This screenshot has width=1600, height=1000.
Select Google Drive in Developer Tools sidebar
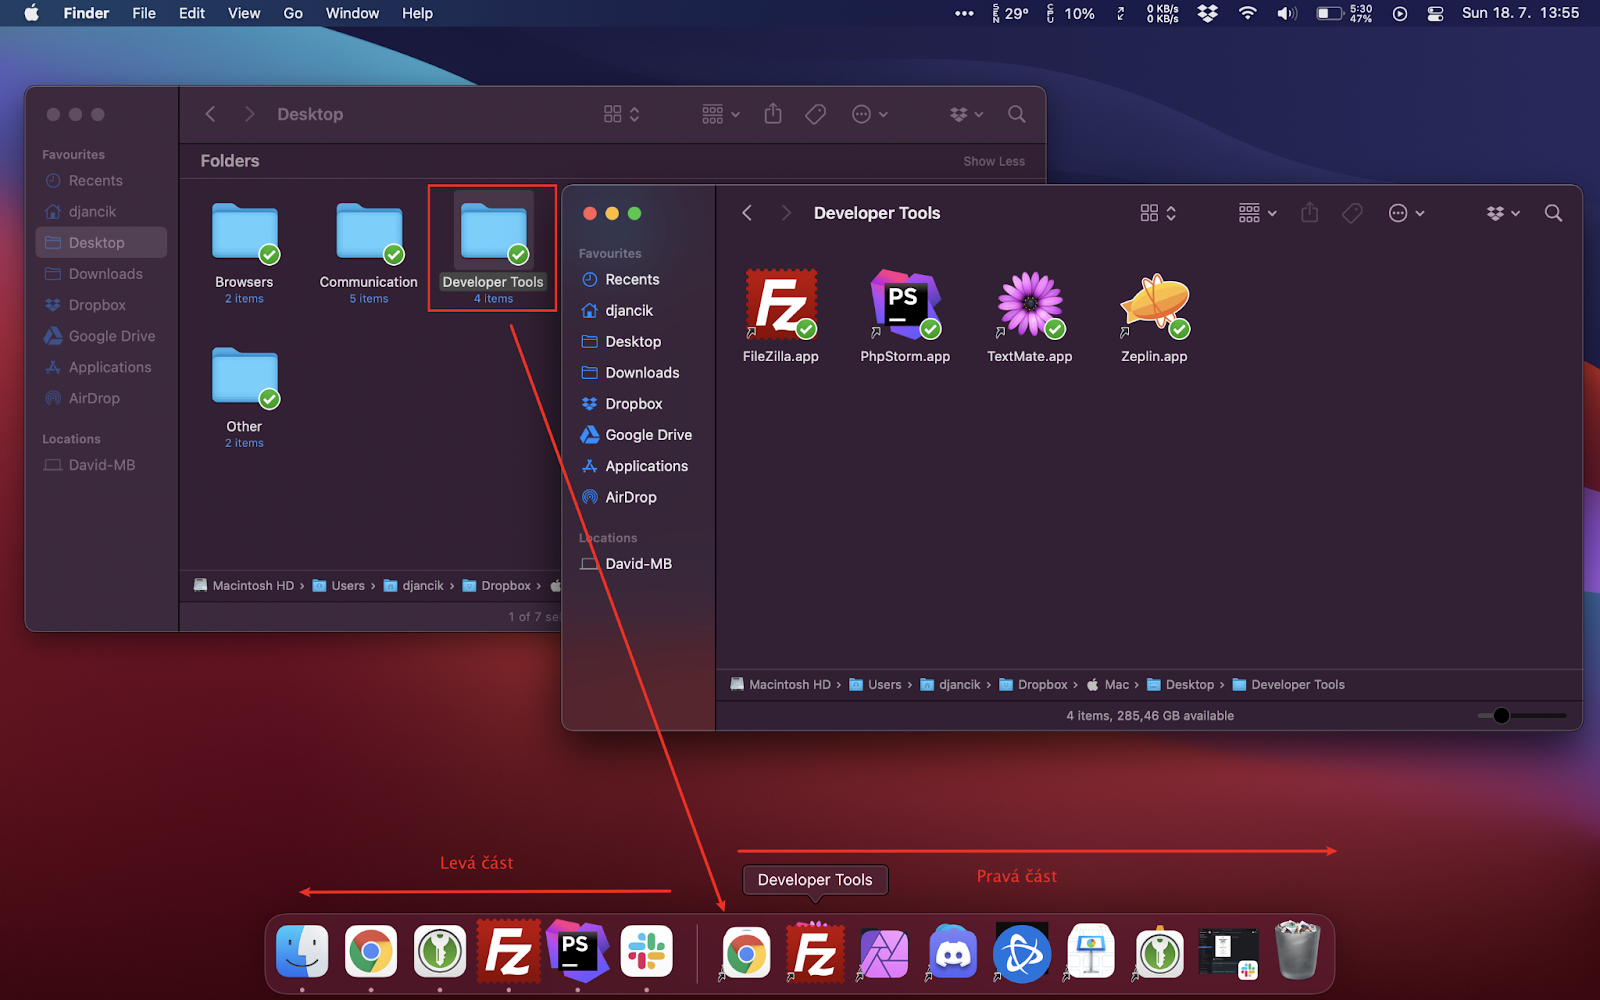(x=648, y=435)
